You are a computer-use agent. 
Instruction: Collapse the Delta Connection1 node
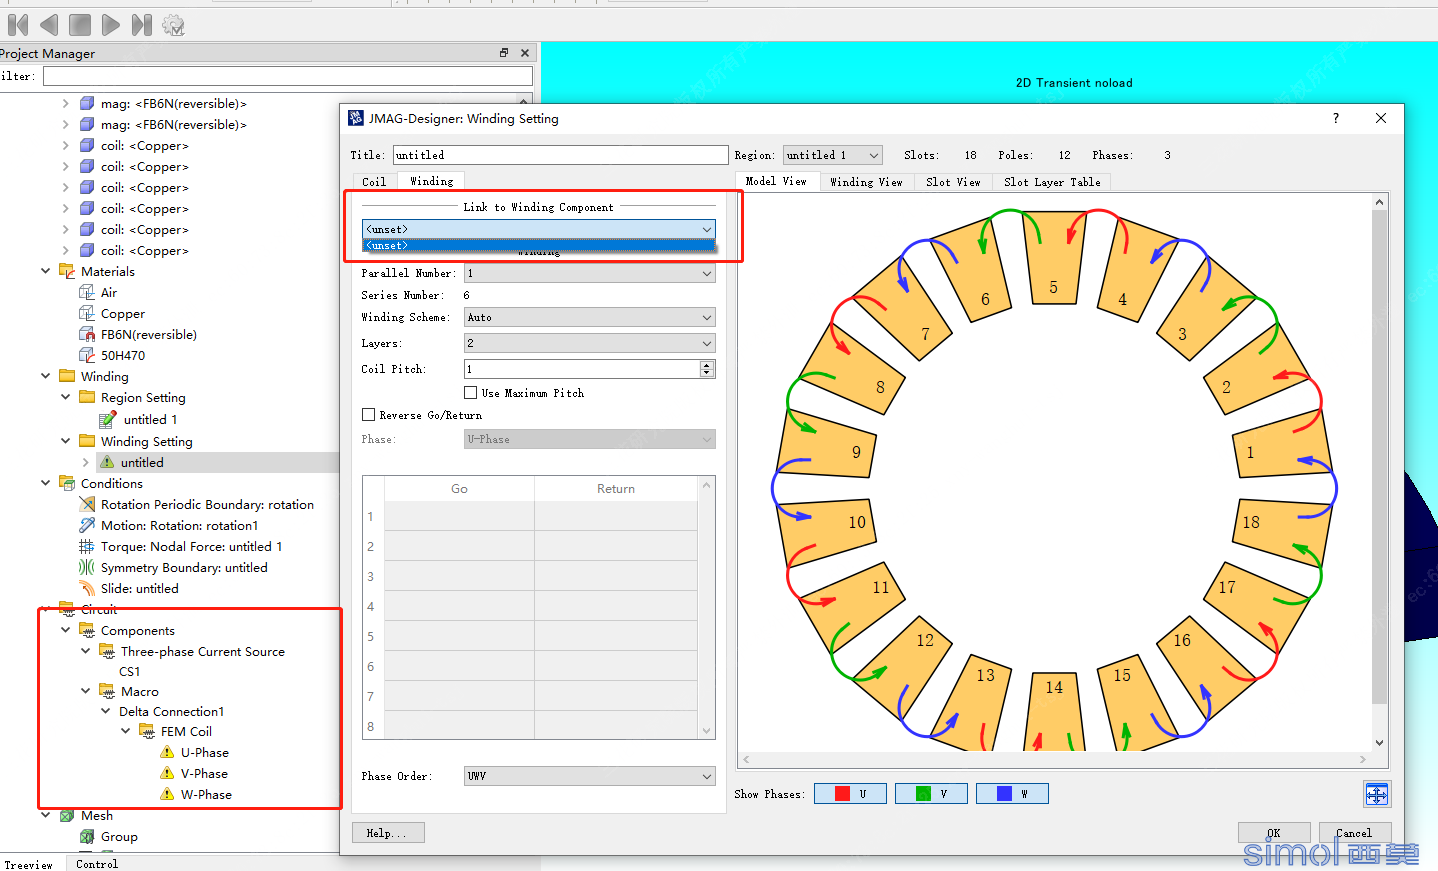coord(105,711)
